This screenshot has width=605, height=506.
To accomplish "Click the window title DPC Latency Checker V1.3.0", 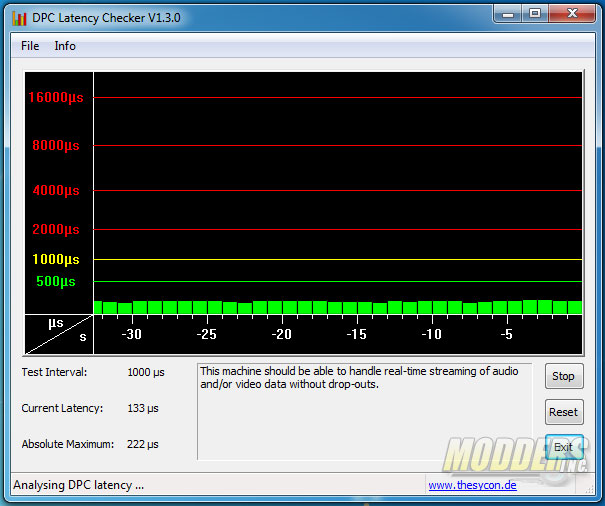I will coord(106,18).
